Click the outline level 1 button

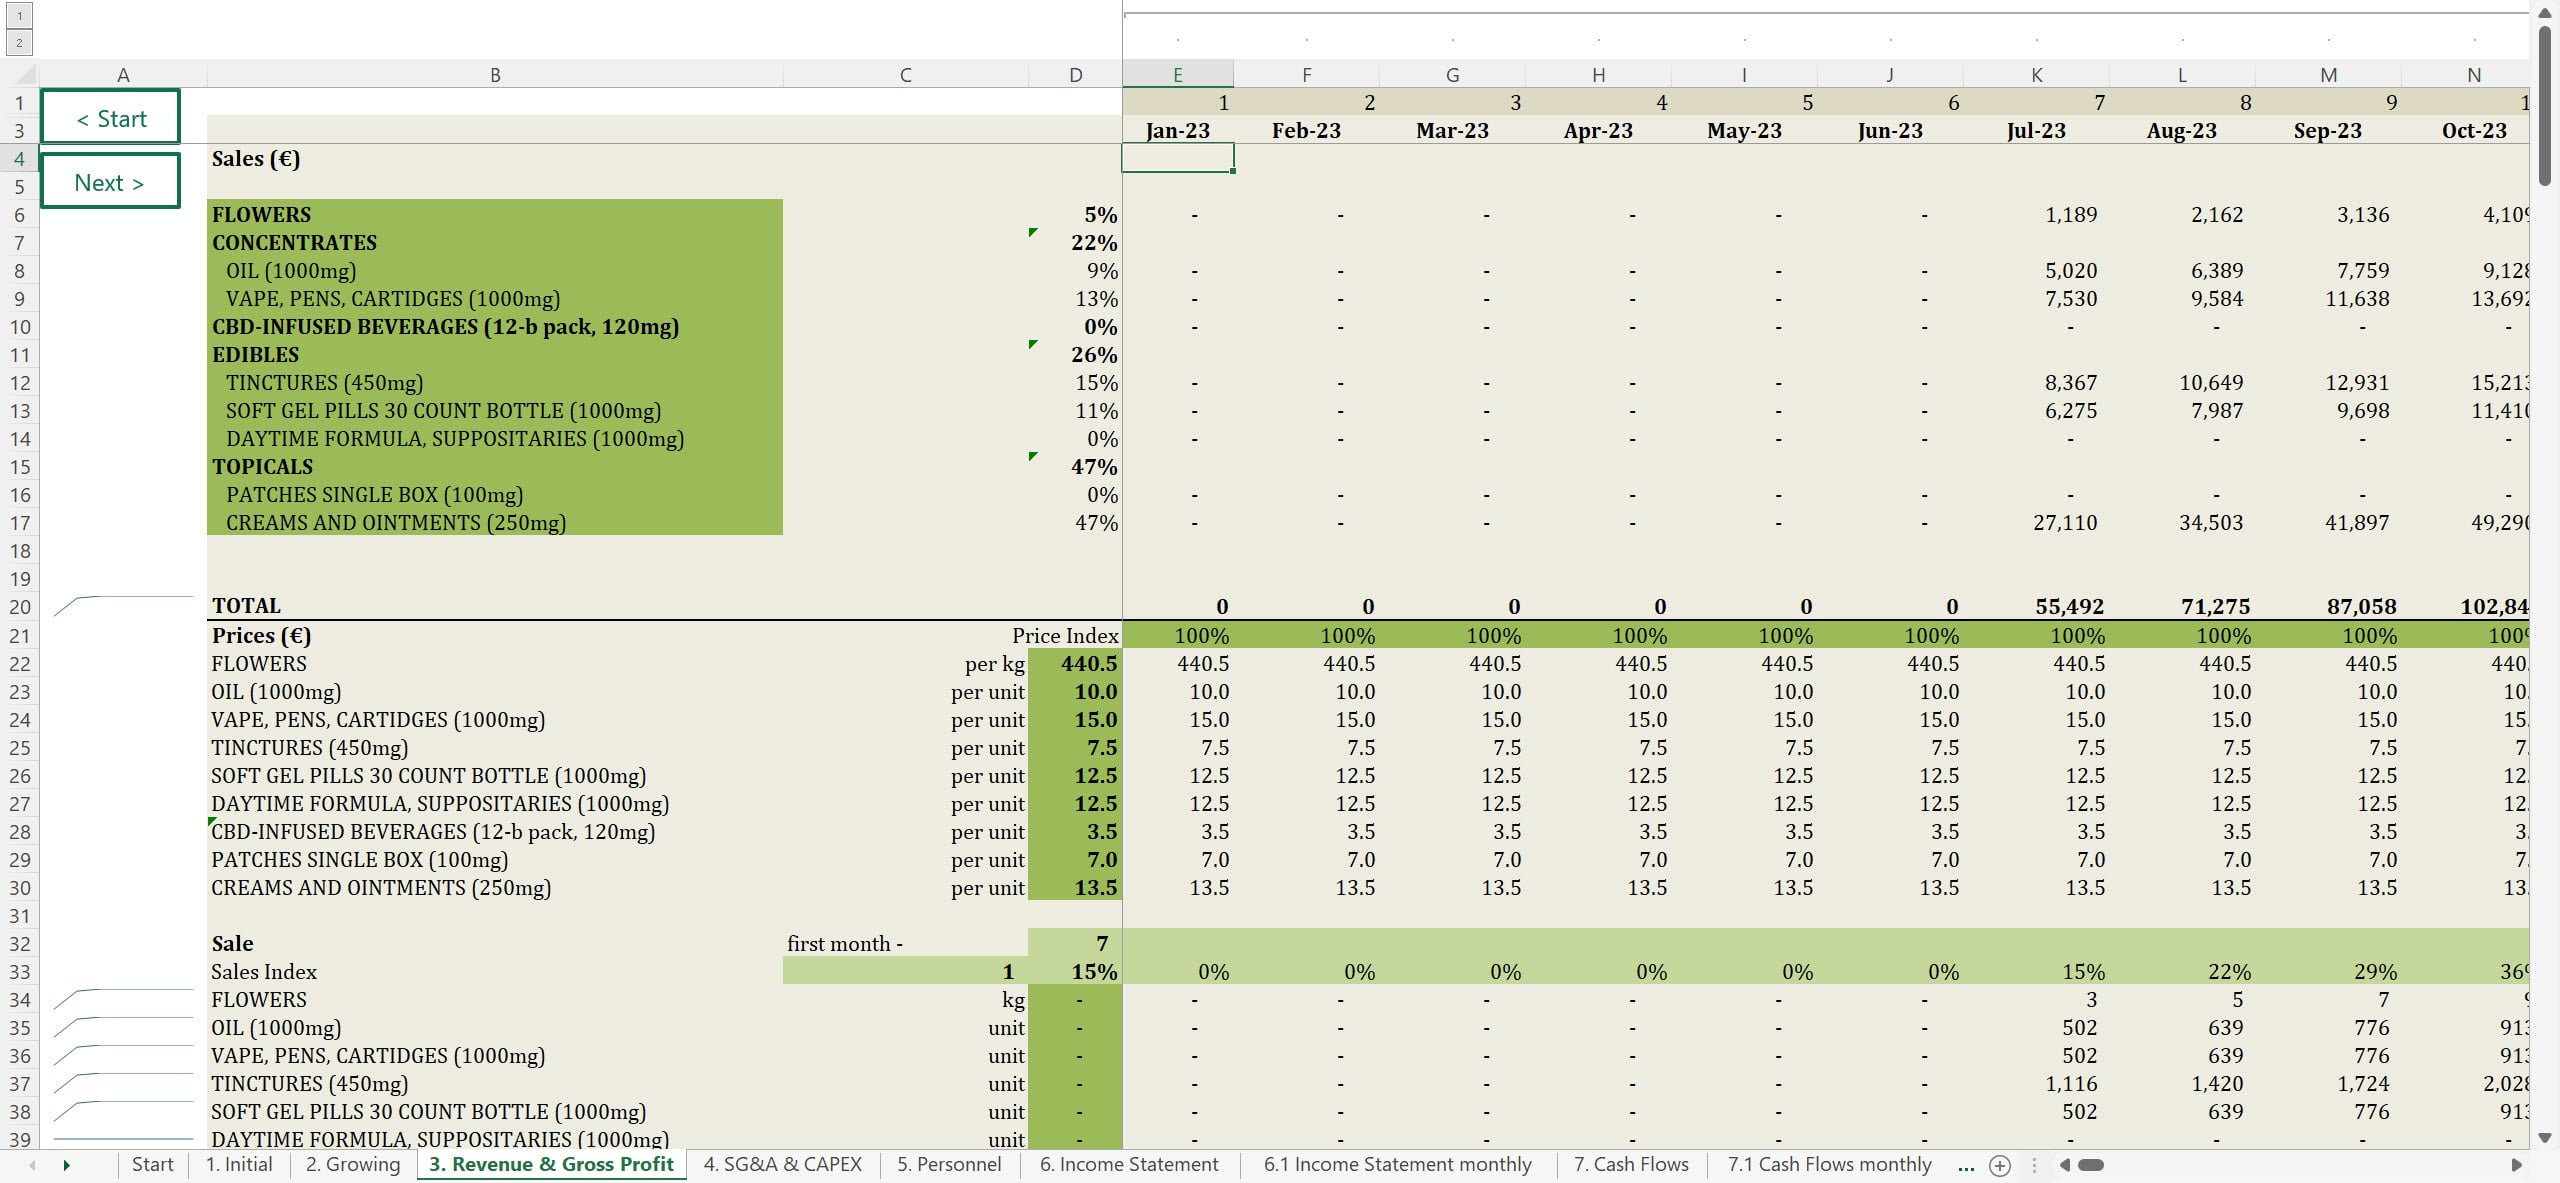point(19,15)
